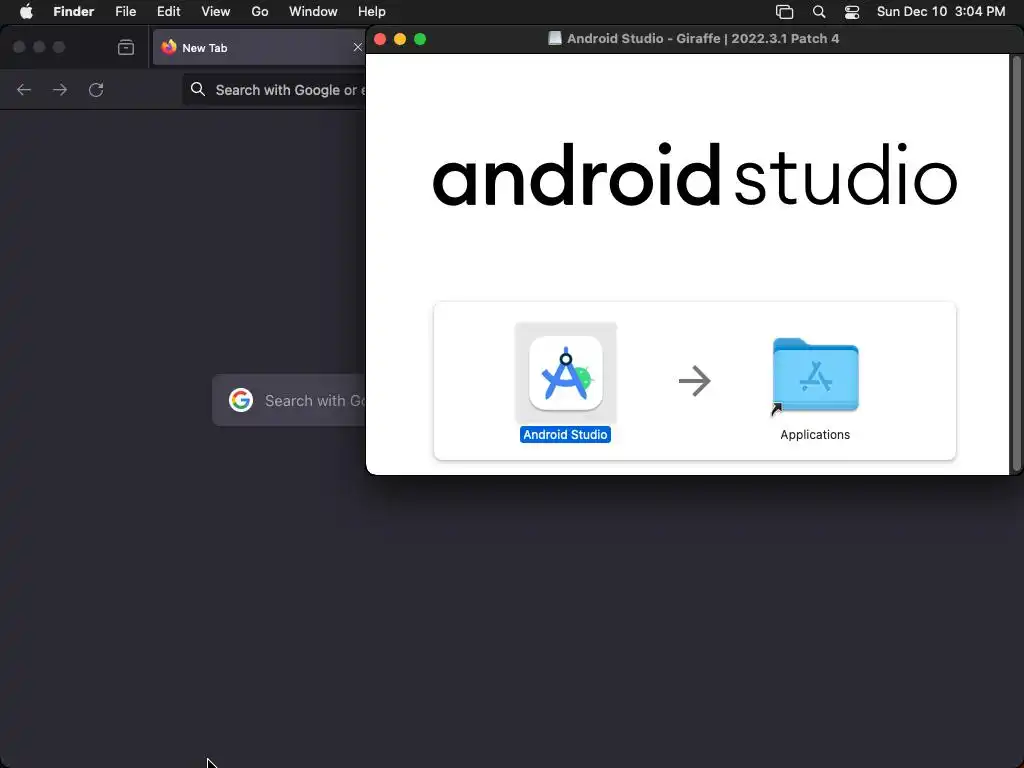The width and height of the screenshot is (1024, 768).
Task: Focus the Firefox address bar
Action: tap(274, 89)
